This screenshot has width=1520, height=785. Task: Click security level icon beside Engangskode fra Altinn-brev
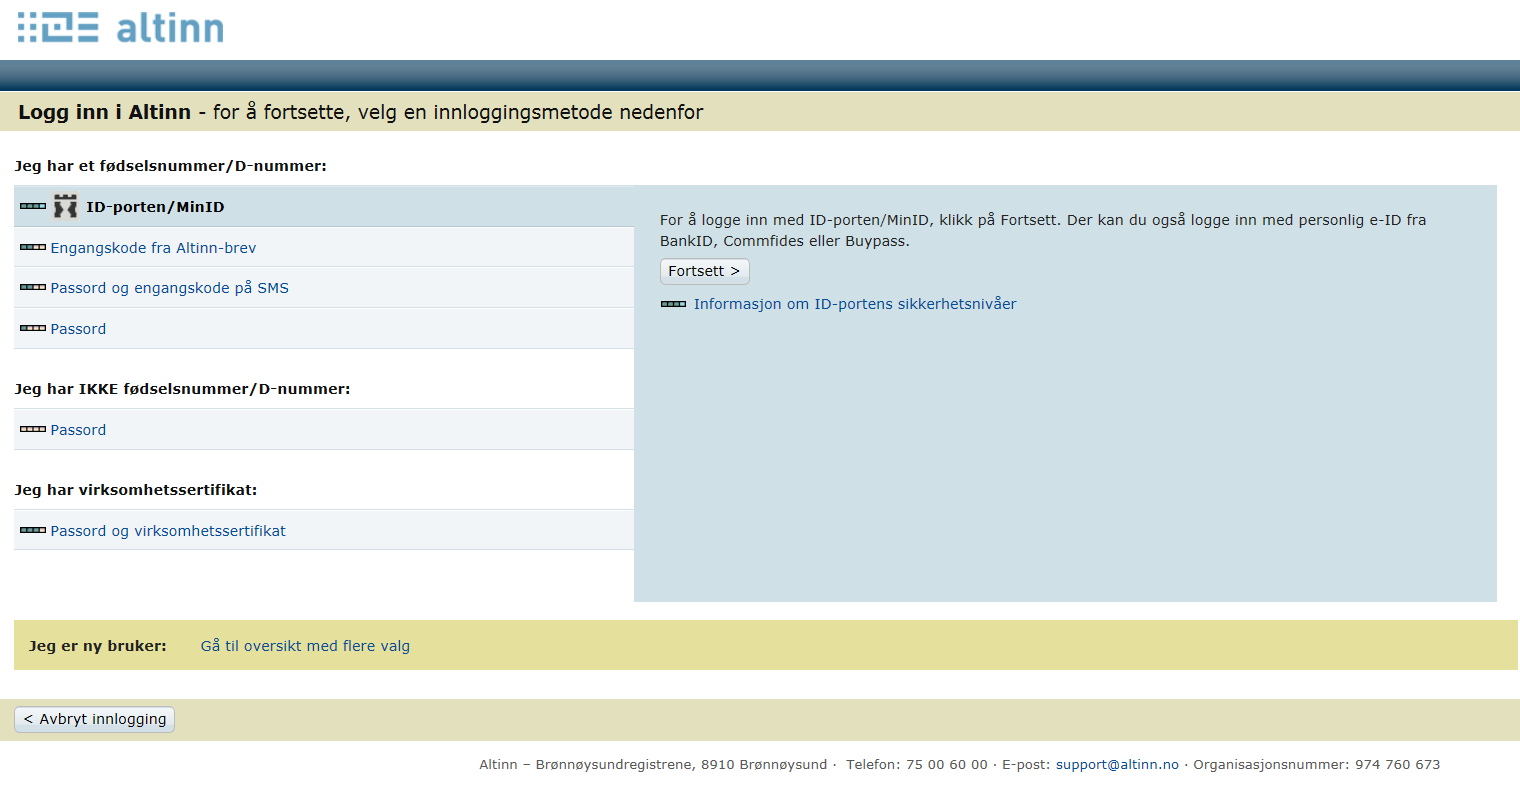(x=33, y=247)
